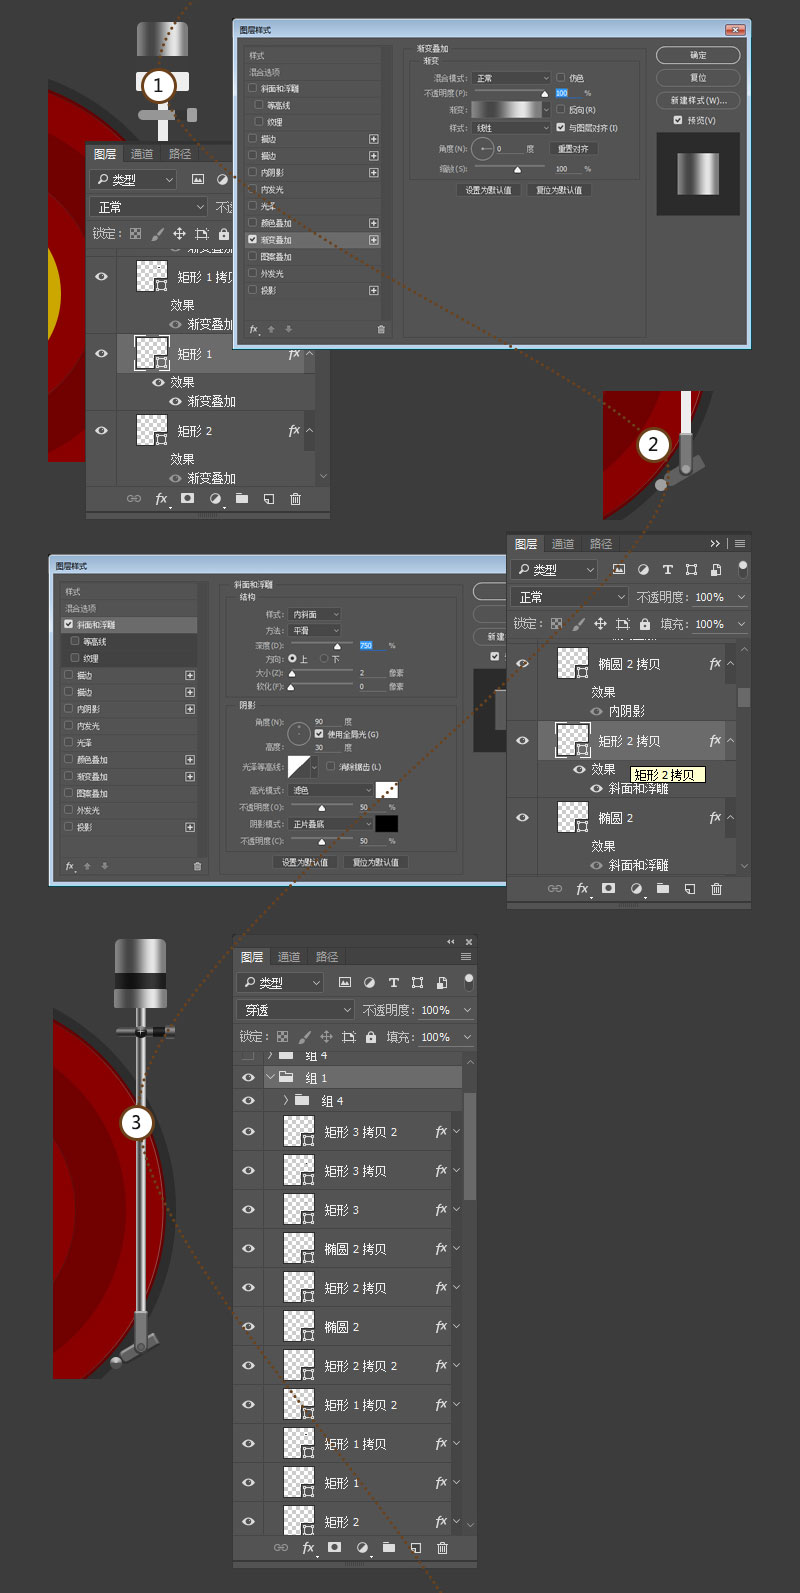Open the 路径 tab above the 矩形 1 渐变叠加 layer
The image size is (800, 1593).
(180, 154)
